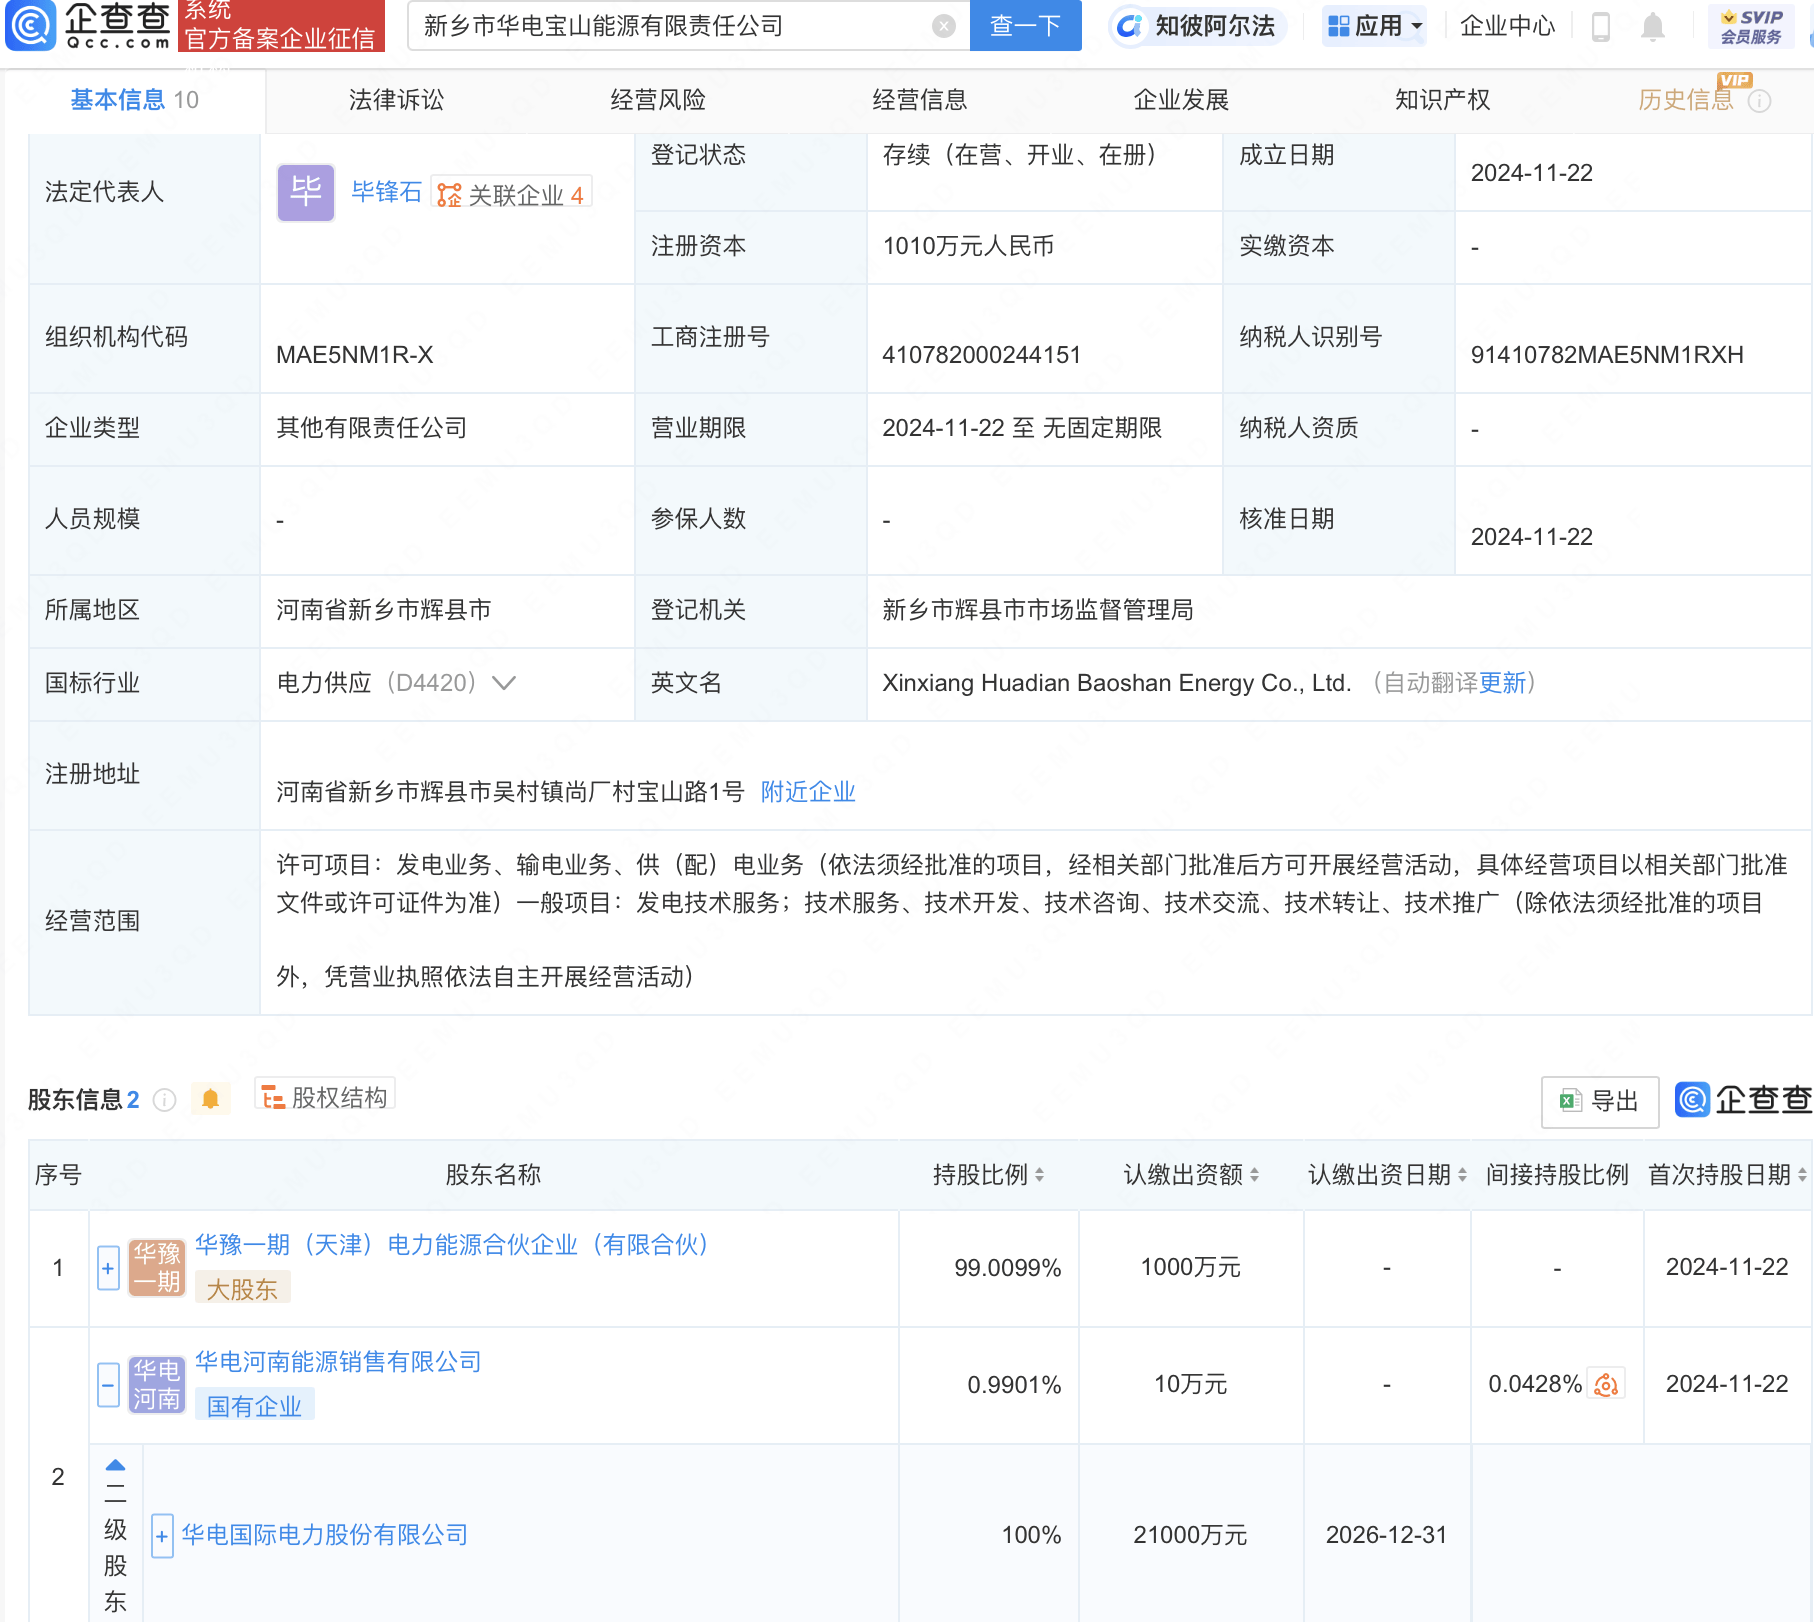Viewport: 1814px width, 1622px height.
Task: Open 华电河南能源销售有限公司 link
Action: click(338, 1362)
